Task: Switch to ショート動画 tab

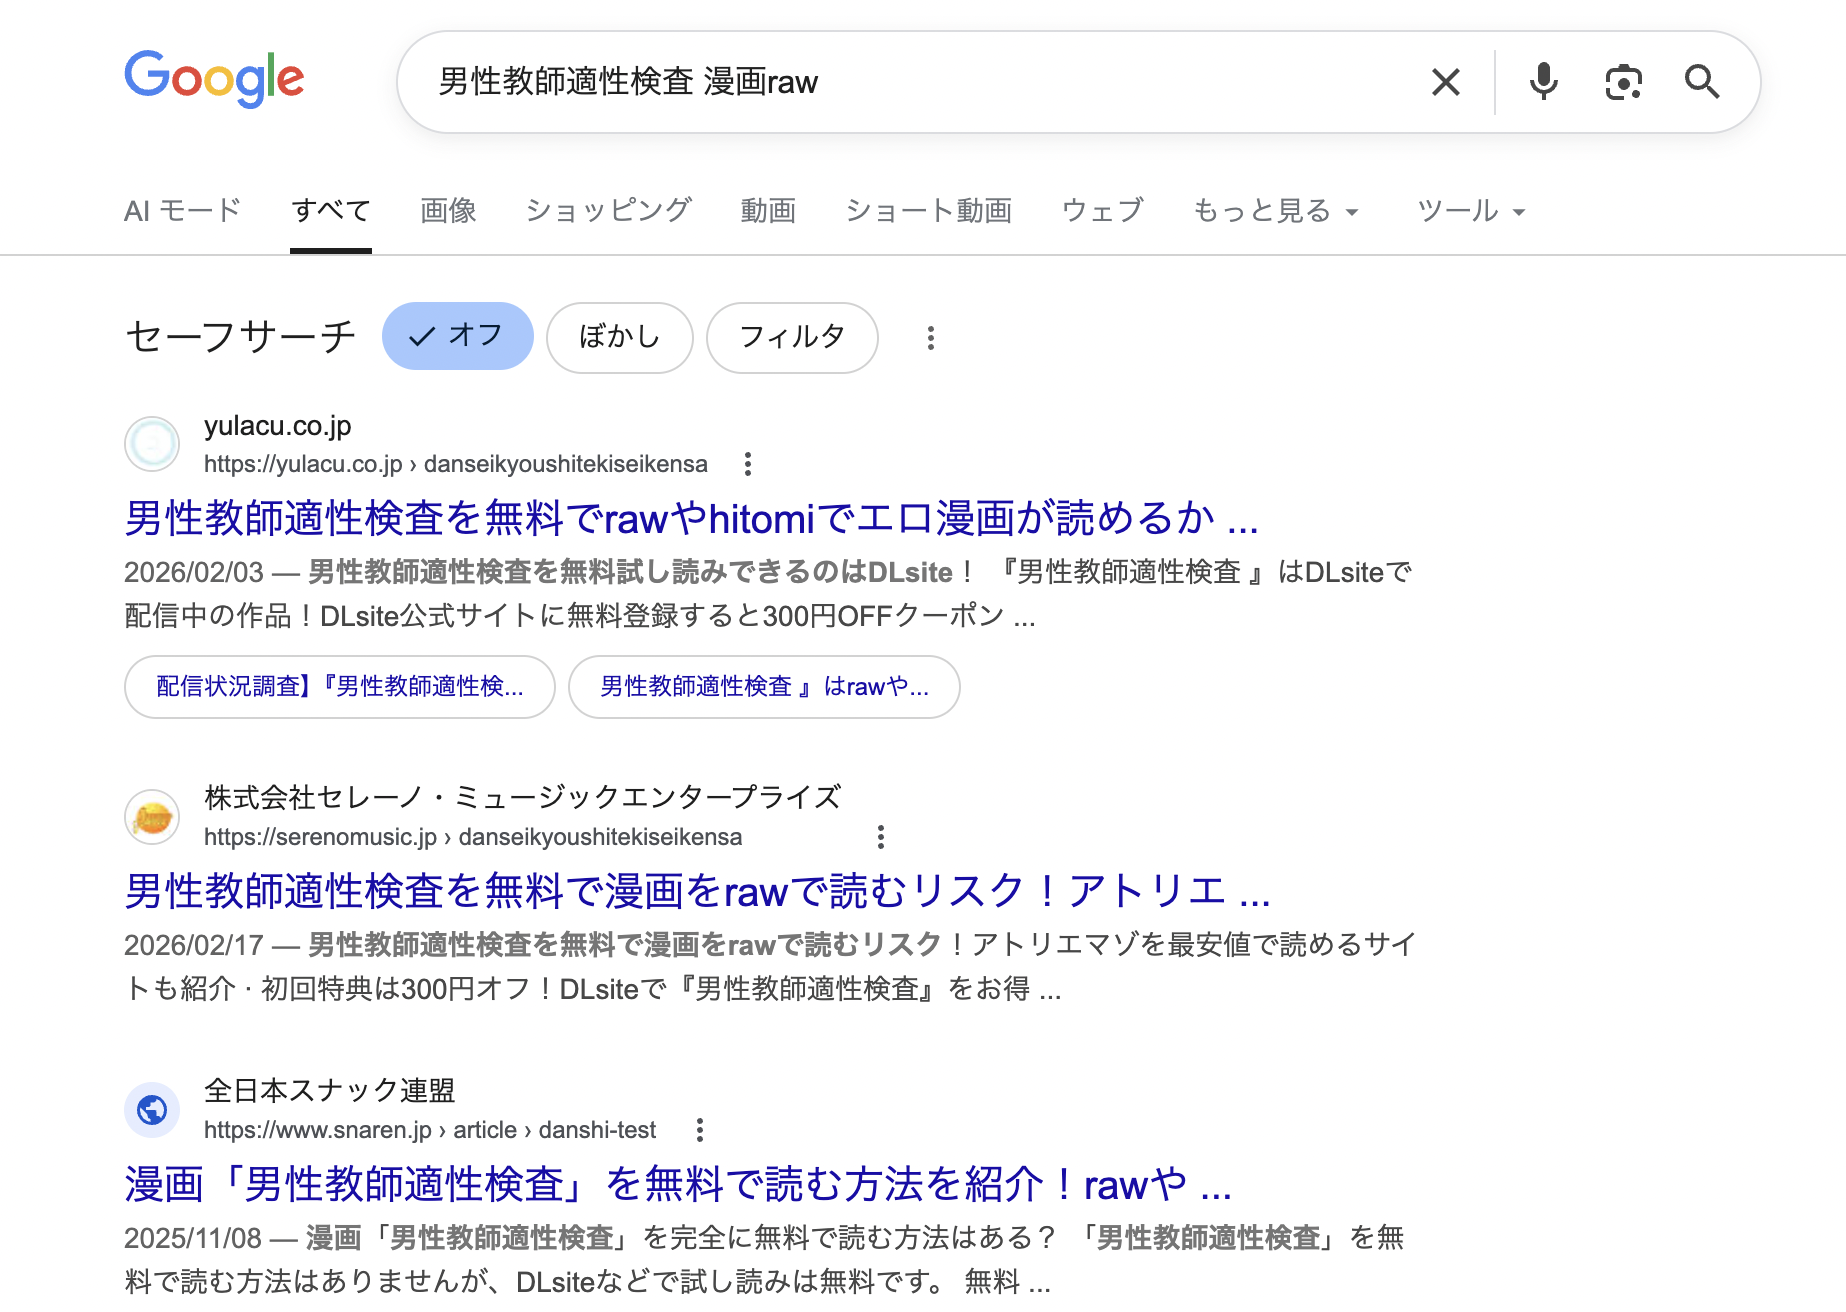Action: coord(929,211)
